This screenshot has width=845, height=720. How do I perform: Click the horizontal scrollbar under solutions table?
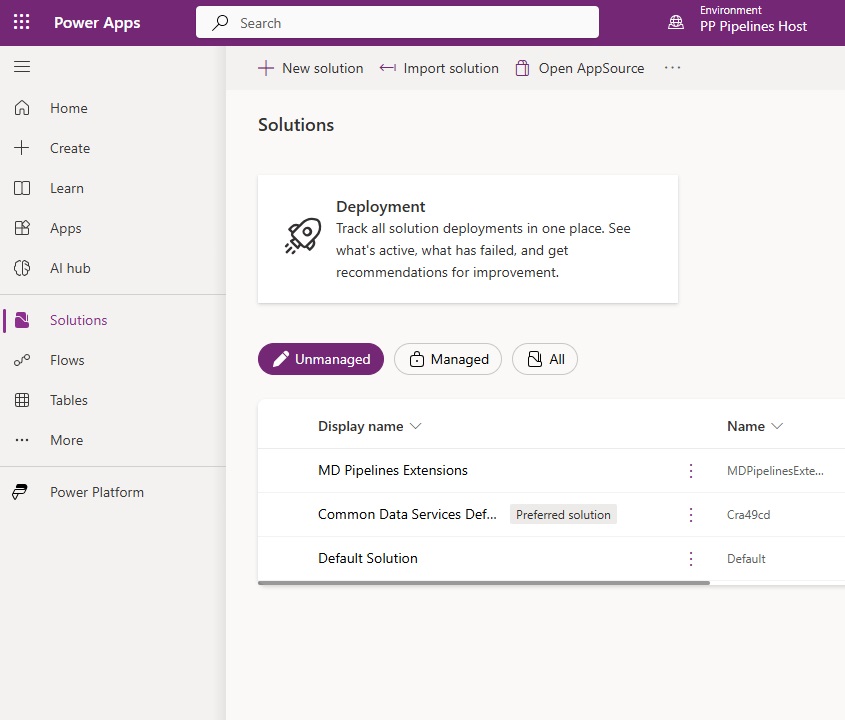click(484, 583)
